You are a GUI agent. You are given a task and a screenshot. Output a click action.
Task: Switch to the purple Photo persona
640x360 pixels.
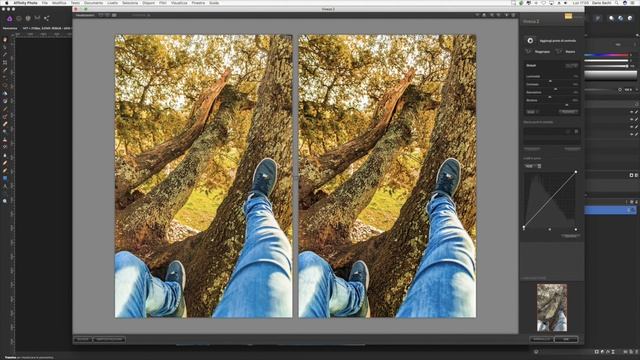[x=9, y=18]
